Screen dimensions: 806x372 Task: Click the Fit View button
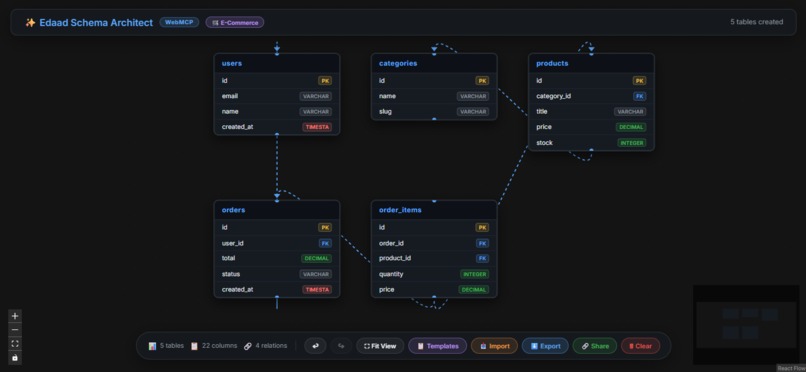[x=380, y=346]
